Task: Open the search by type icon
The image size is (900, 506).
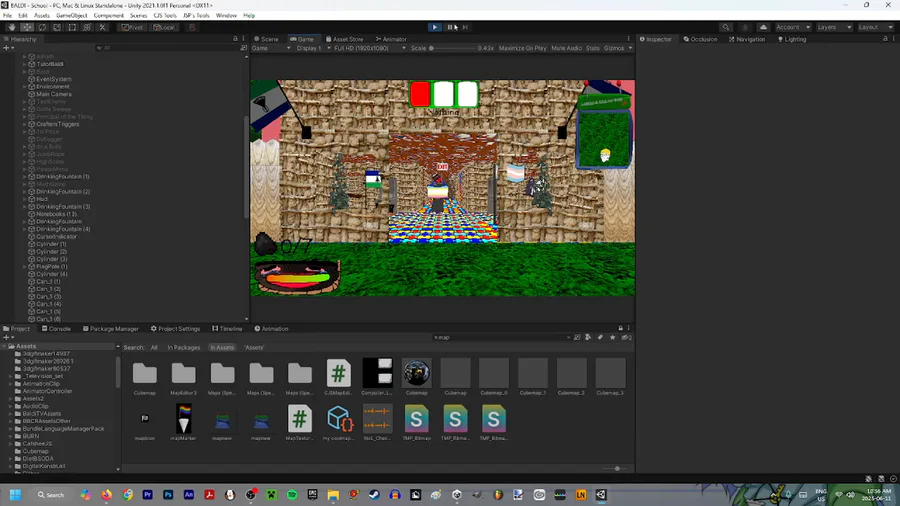Action: point(588,337)
